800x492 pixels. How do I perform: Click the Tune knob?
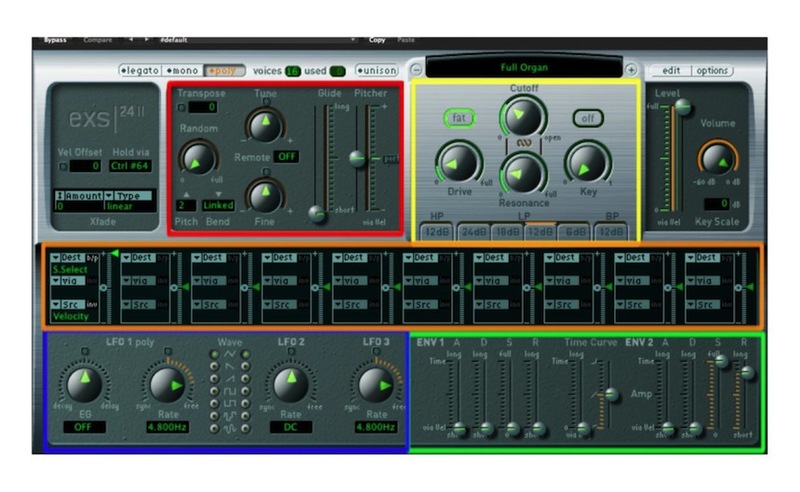tap(264, 125)
